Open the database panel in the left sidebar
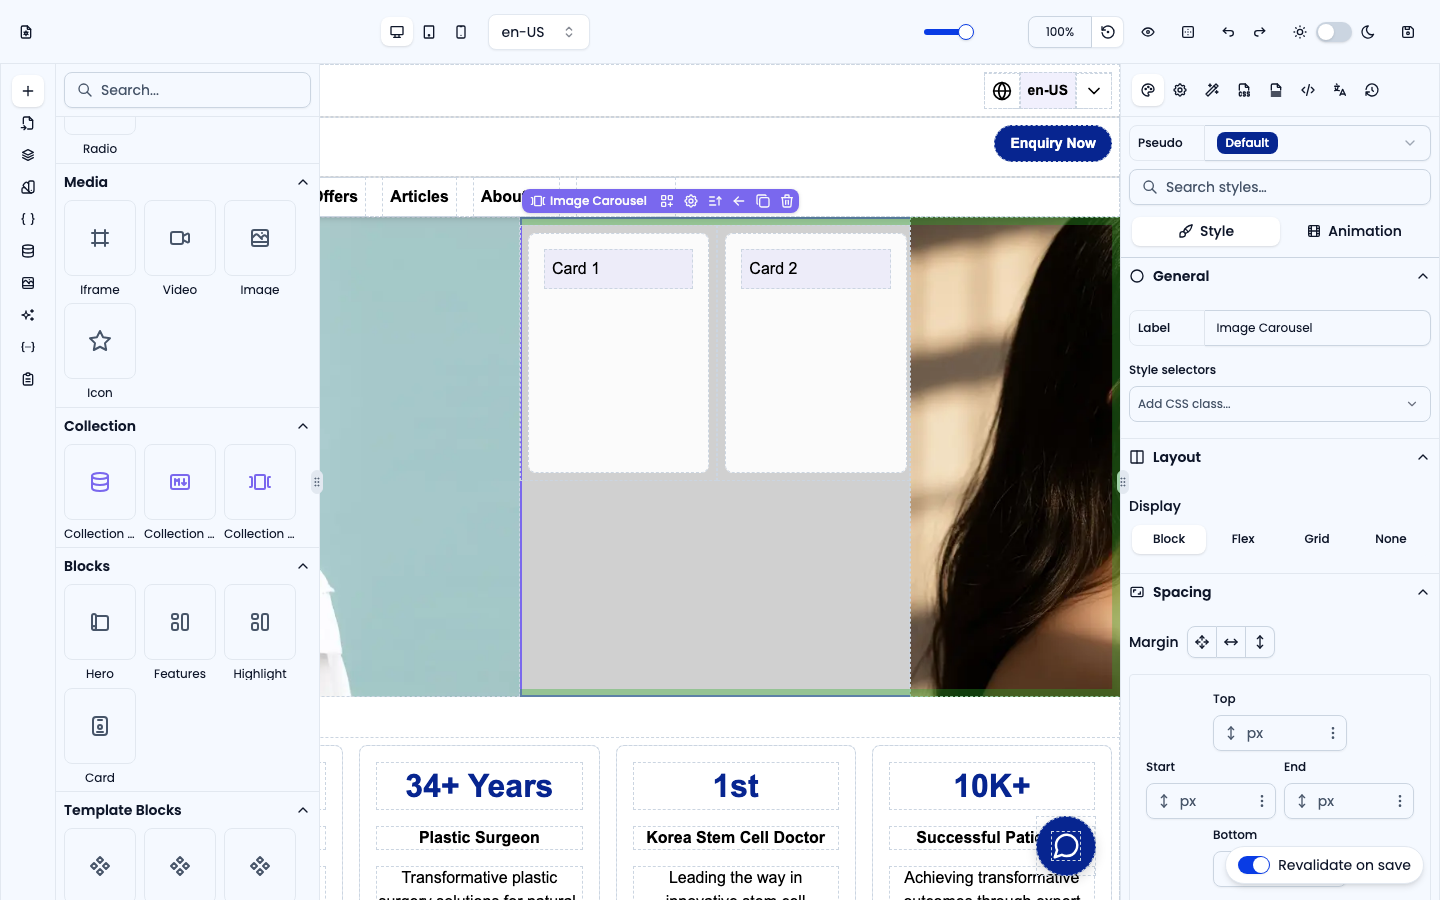Screen dimensions: 1440x900 28,251
